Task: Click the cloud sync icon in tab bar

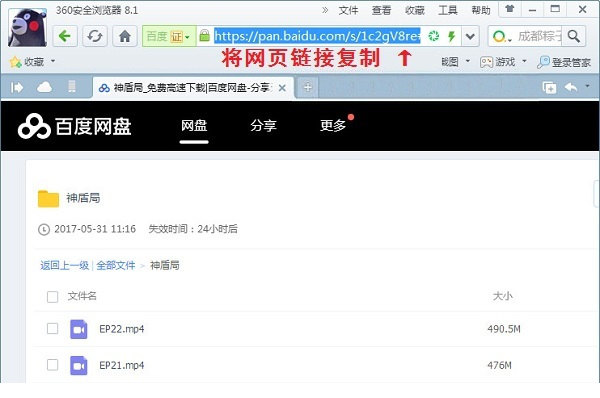Action: pos(44,88)
